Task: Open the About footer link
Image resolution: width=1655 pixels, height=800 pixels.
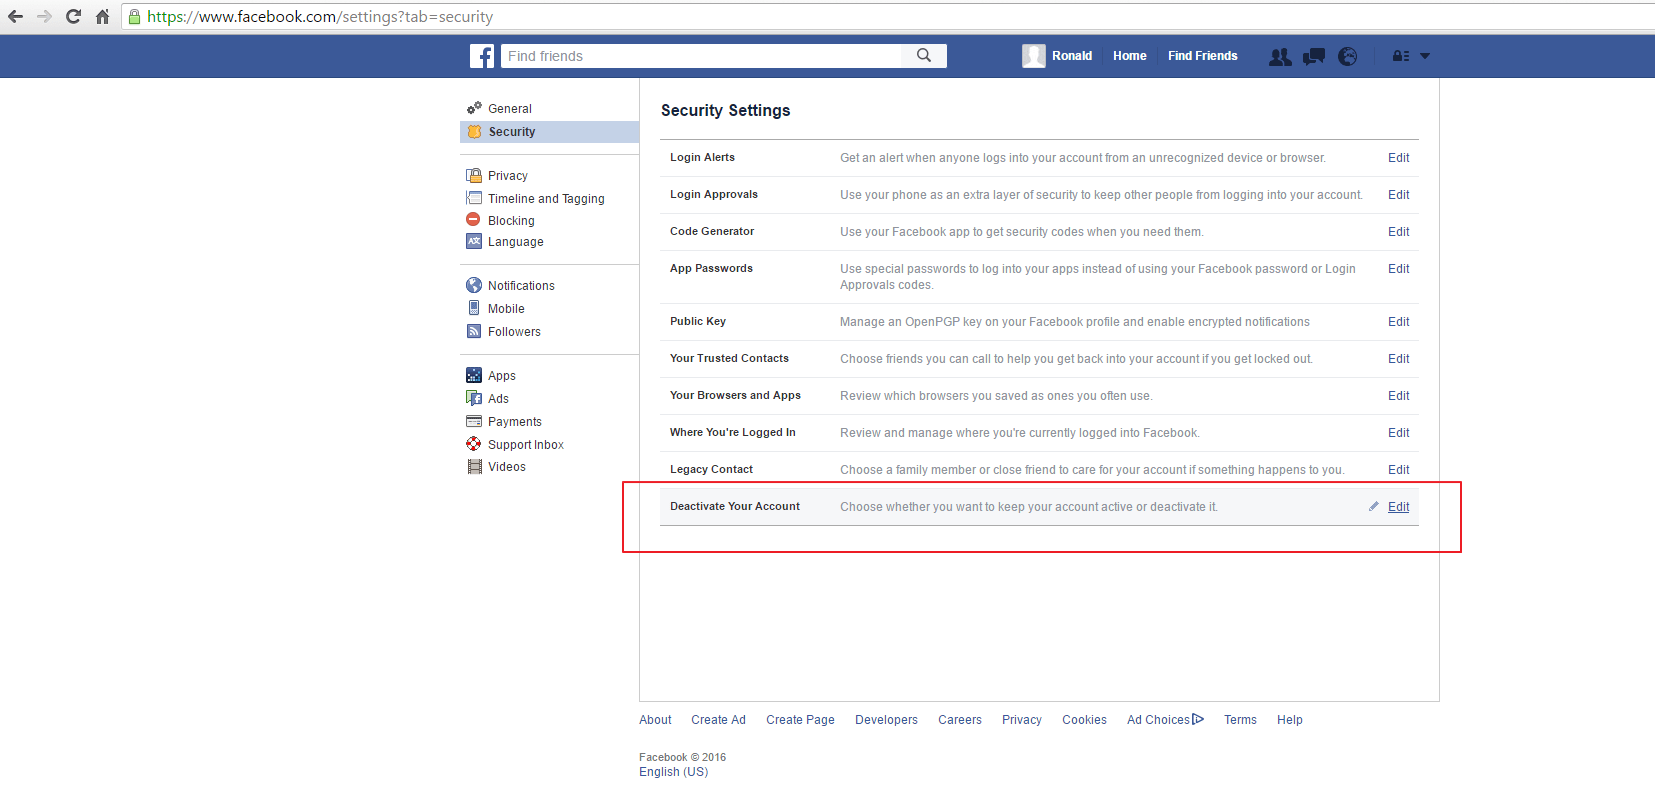Action: [x=655, y=720]
